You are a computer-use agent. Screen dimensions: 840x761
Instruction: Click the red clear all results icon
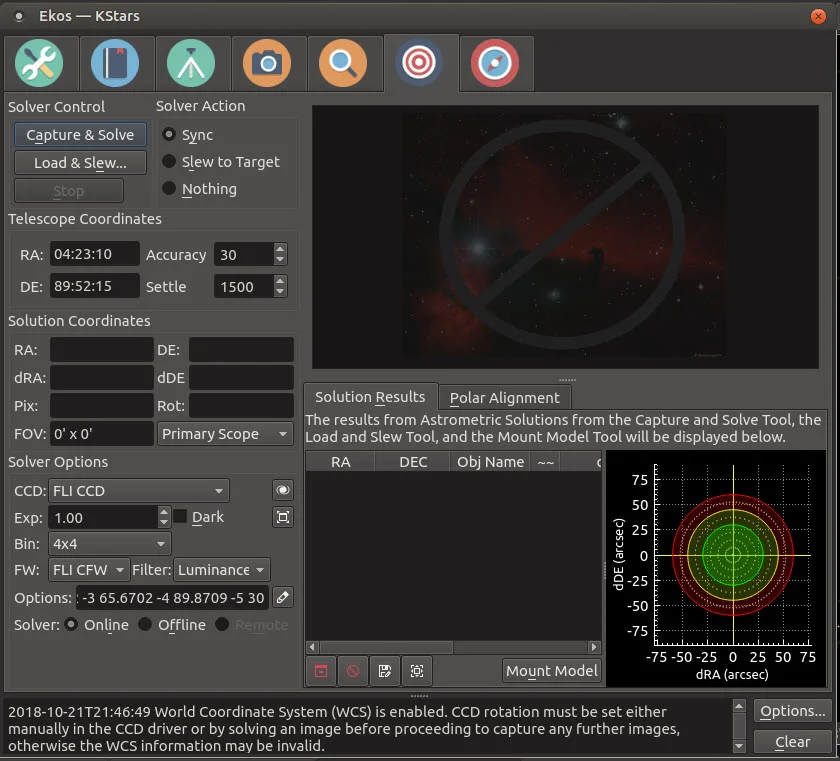(321, 671)
